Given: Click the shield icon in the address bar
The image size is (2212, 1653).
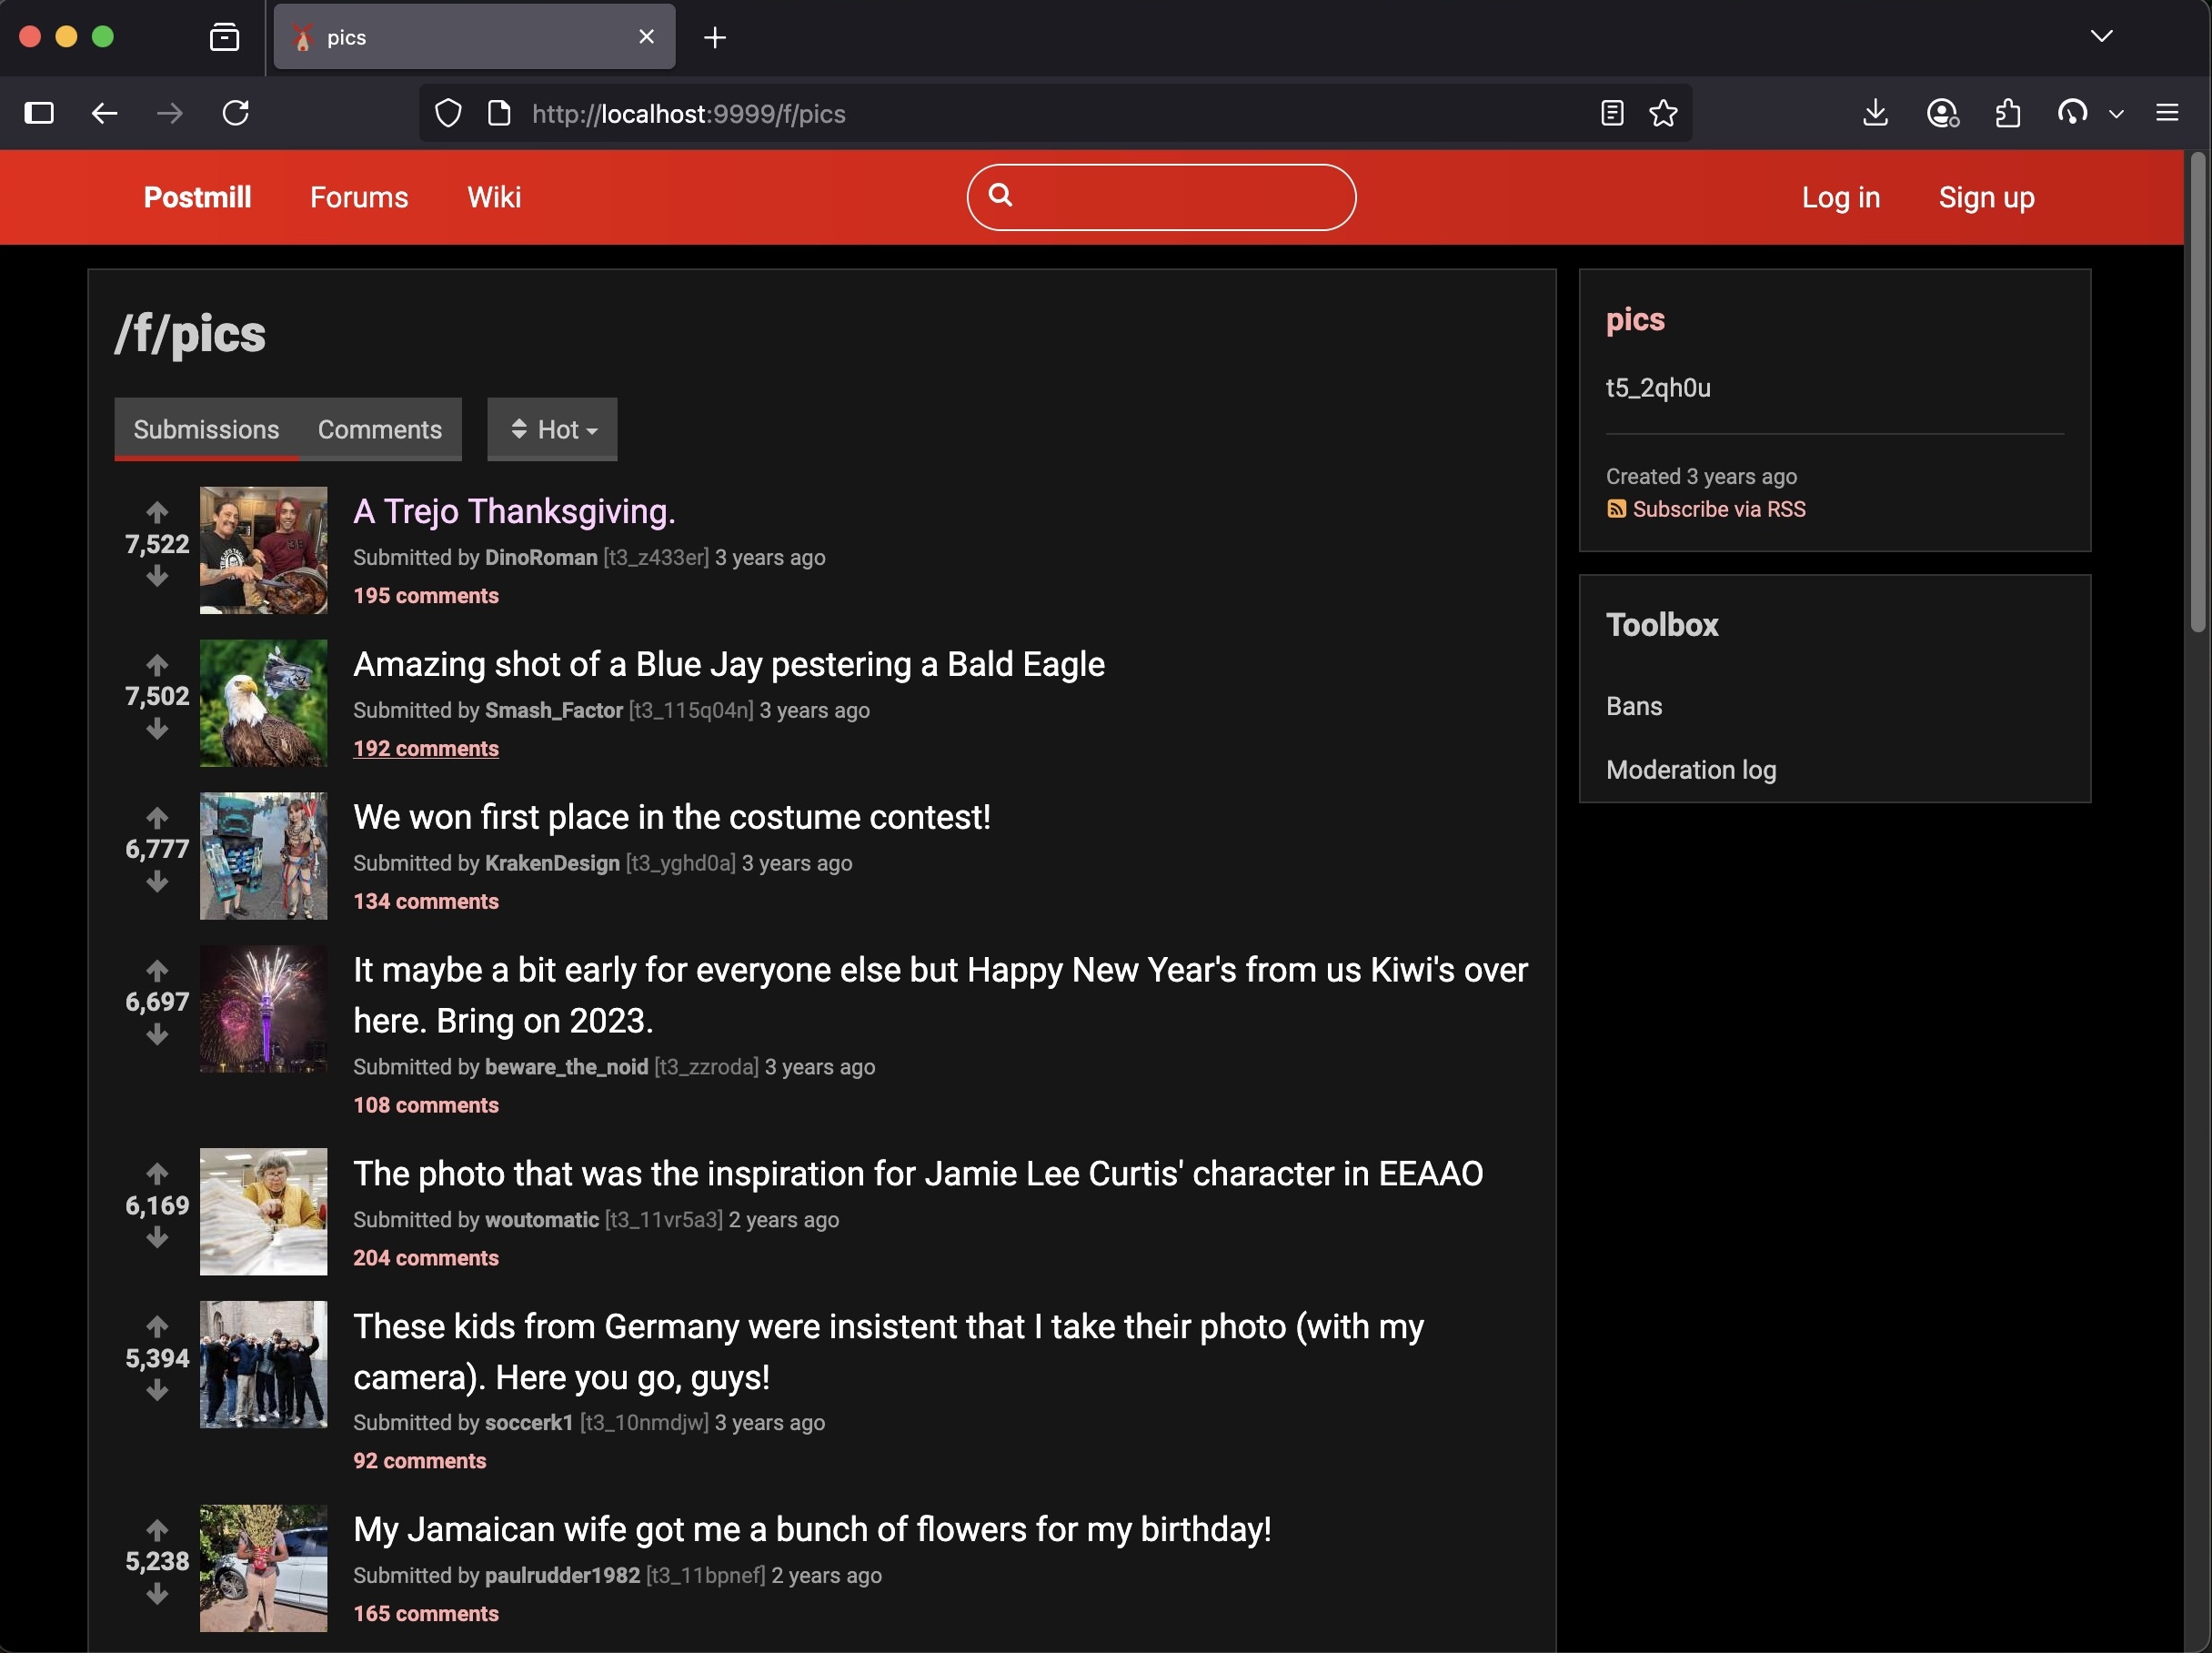Looking at the screenshot, I should tap(447, 113).
